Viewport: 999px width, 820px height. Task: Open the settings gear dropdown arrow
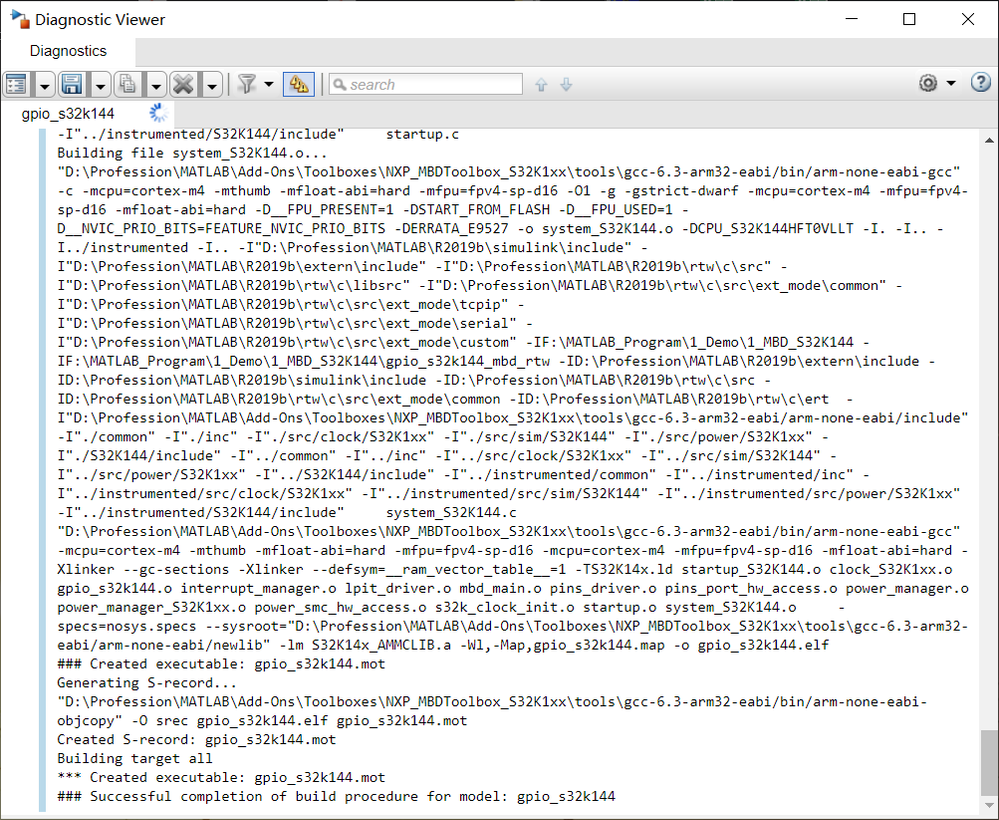click(951, 83)
